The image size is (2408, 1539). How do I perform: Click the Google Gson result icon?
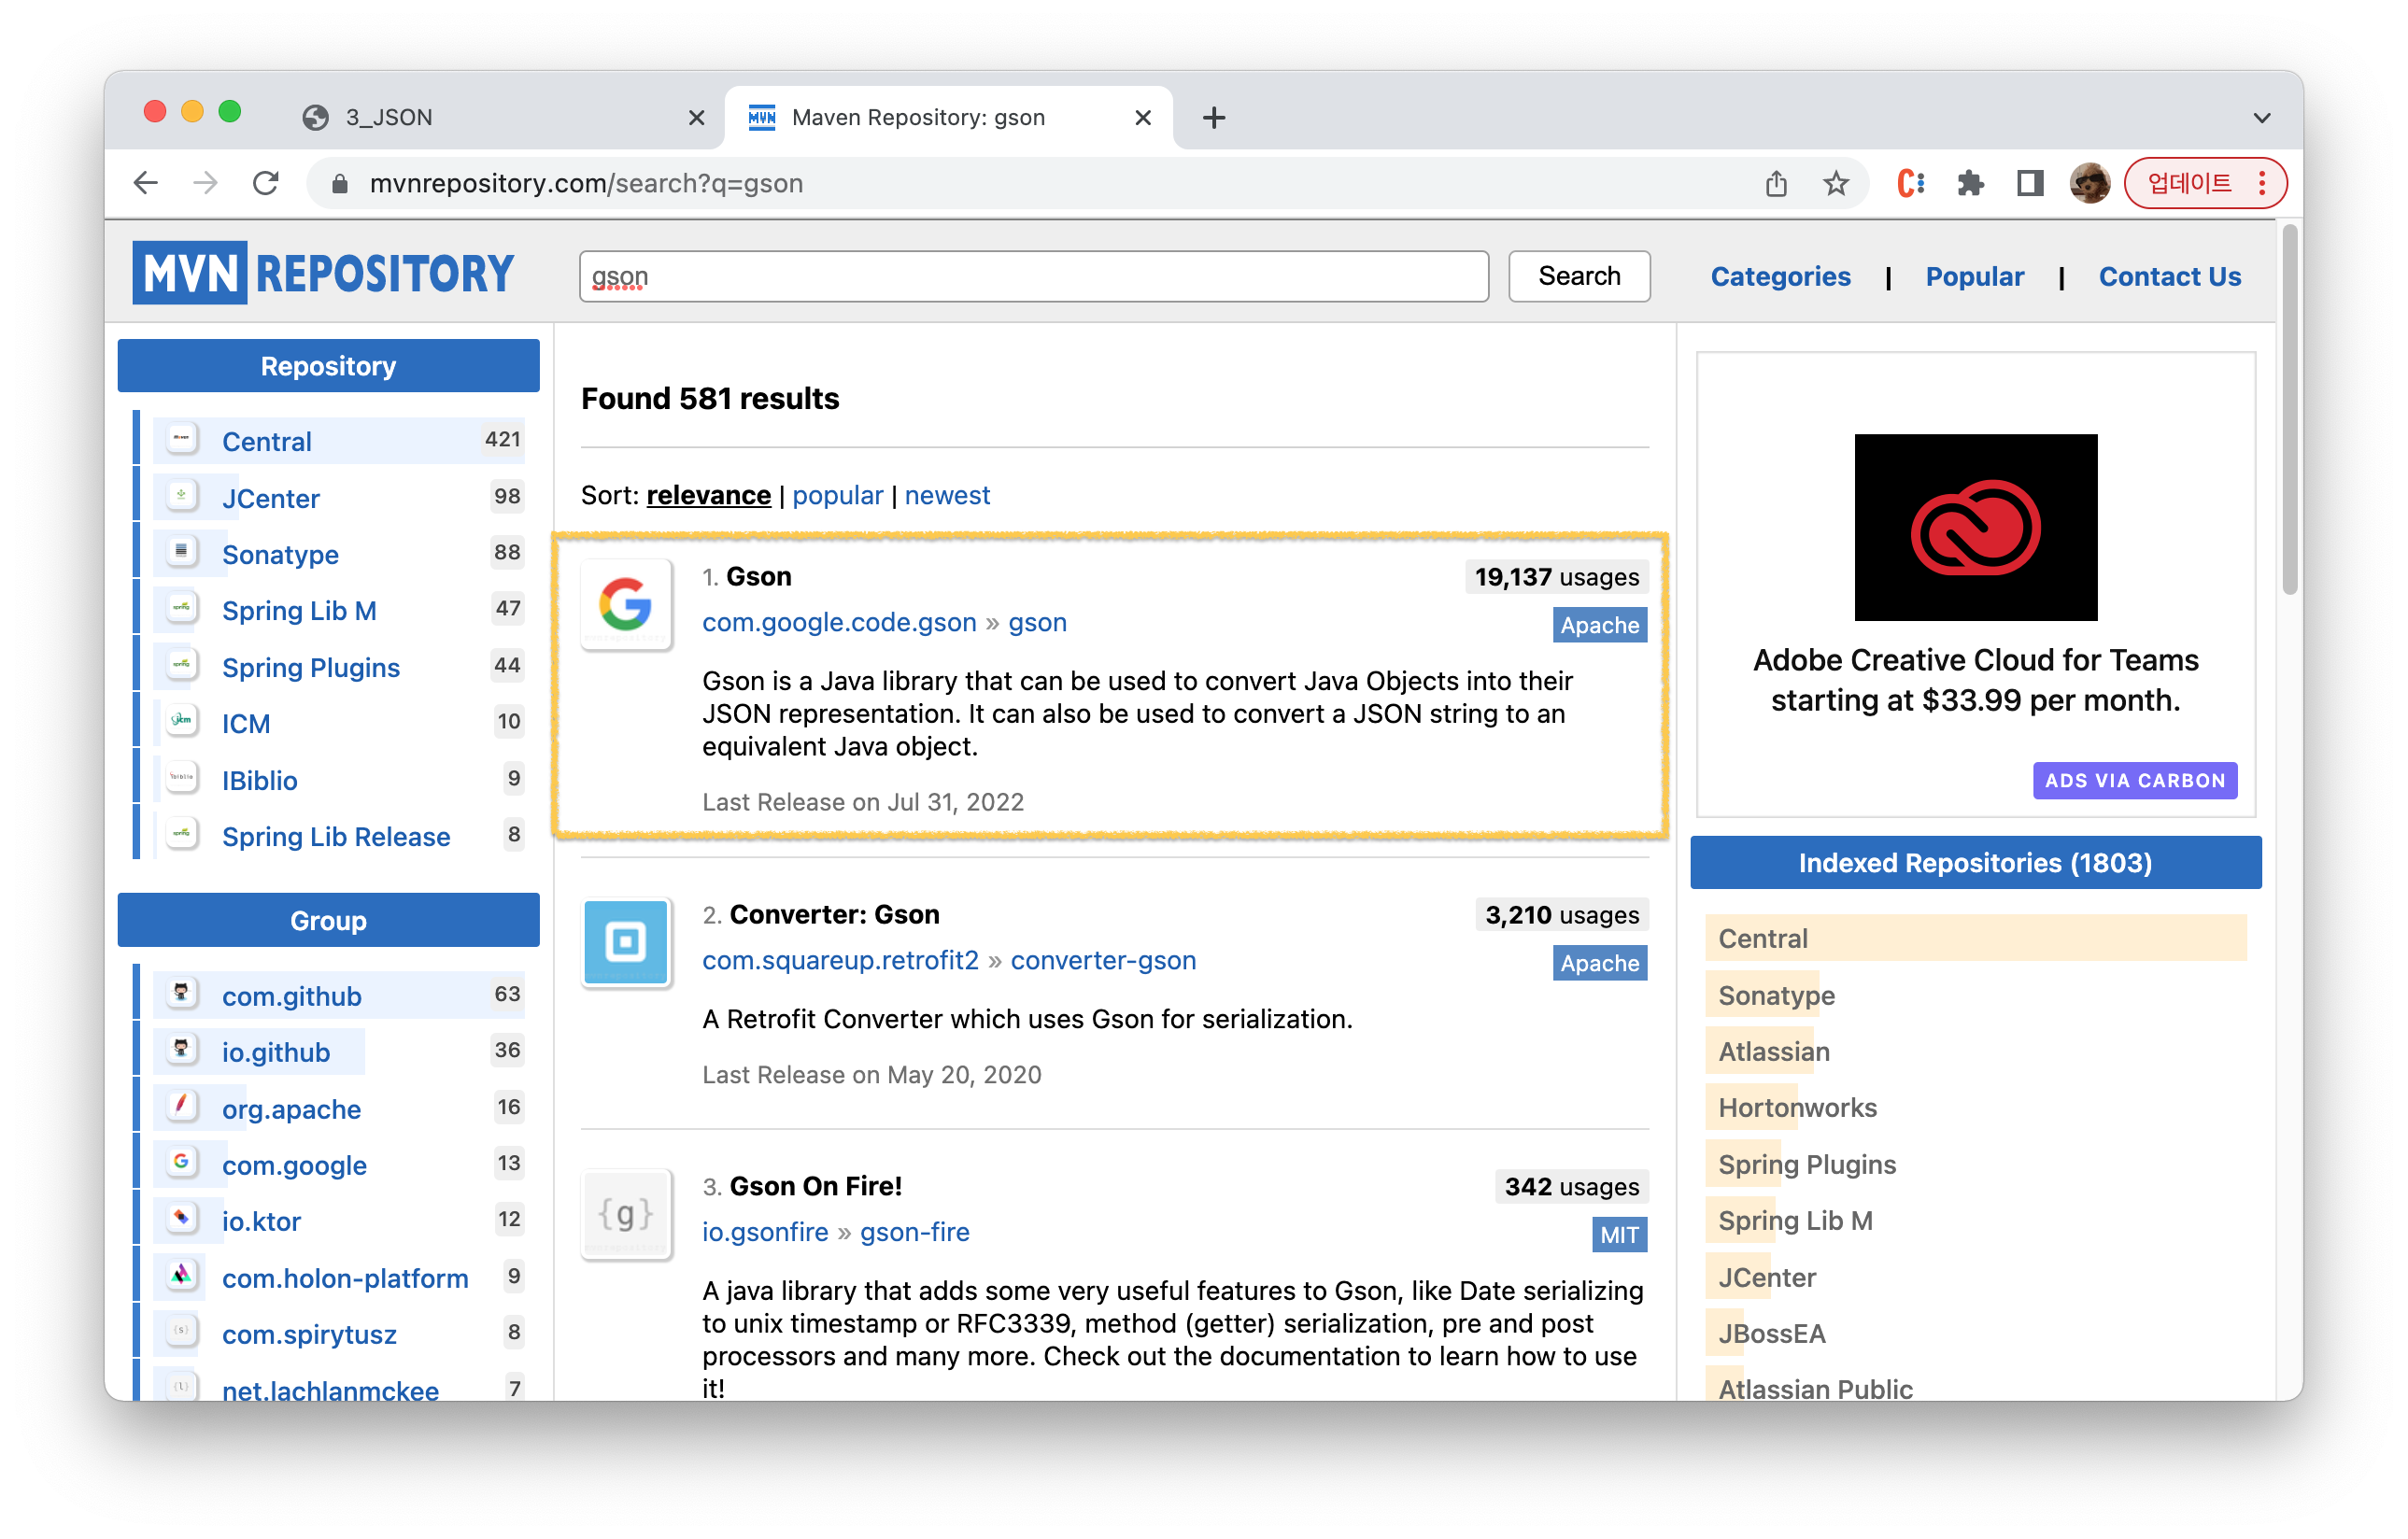point(626,605)
